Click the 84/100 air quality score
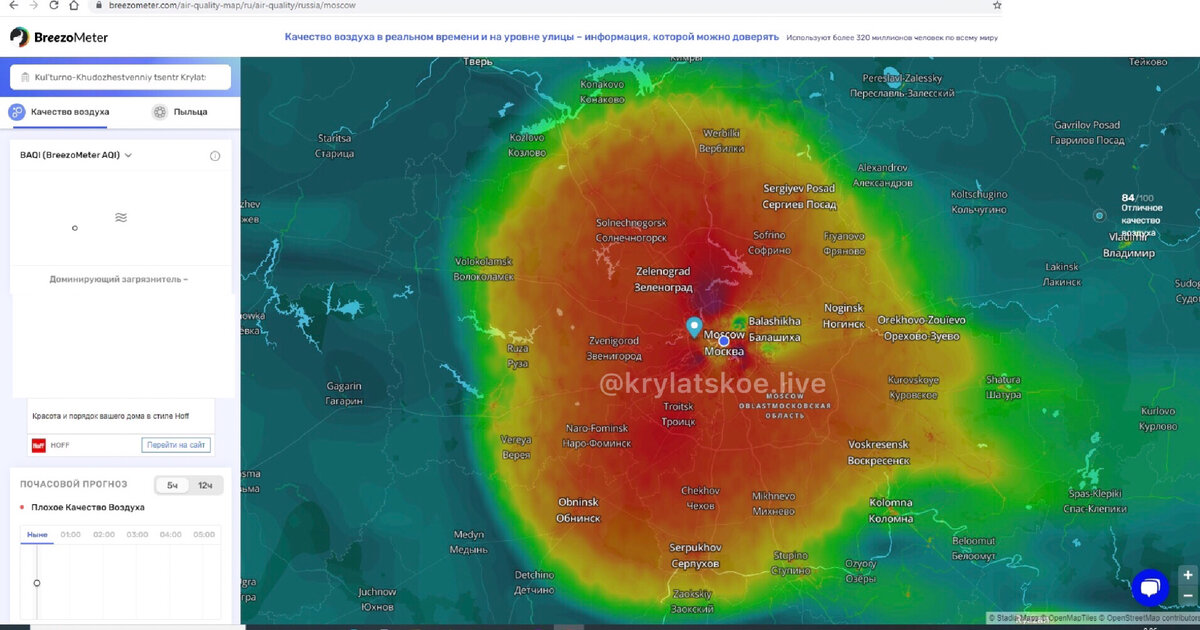Viewport: 1200px width, 630px height. click(x=1137, y=198)
